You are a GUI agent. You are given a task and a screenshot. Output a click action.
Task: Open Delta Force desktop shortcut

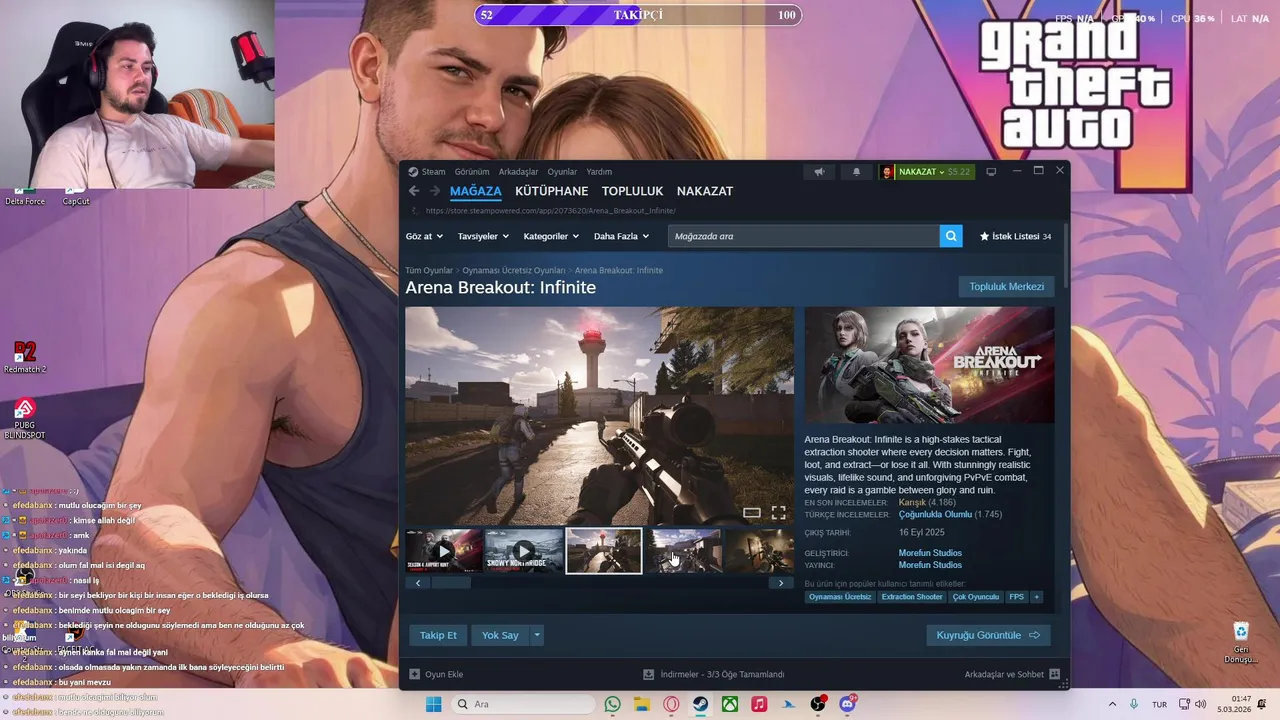[25, 196]
